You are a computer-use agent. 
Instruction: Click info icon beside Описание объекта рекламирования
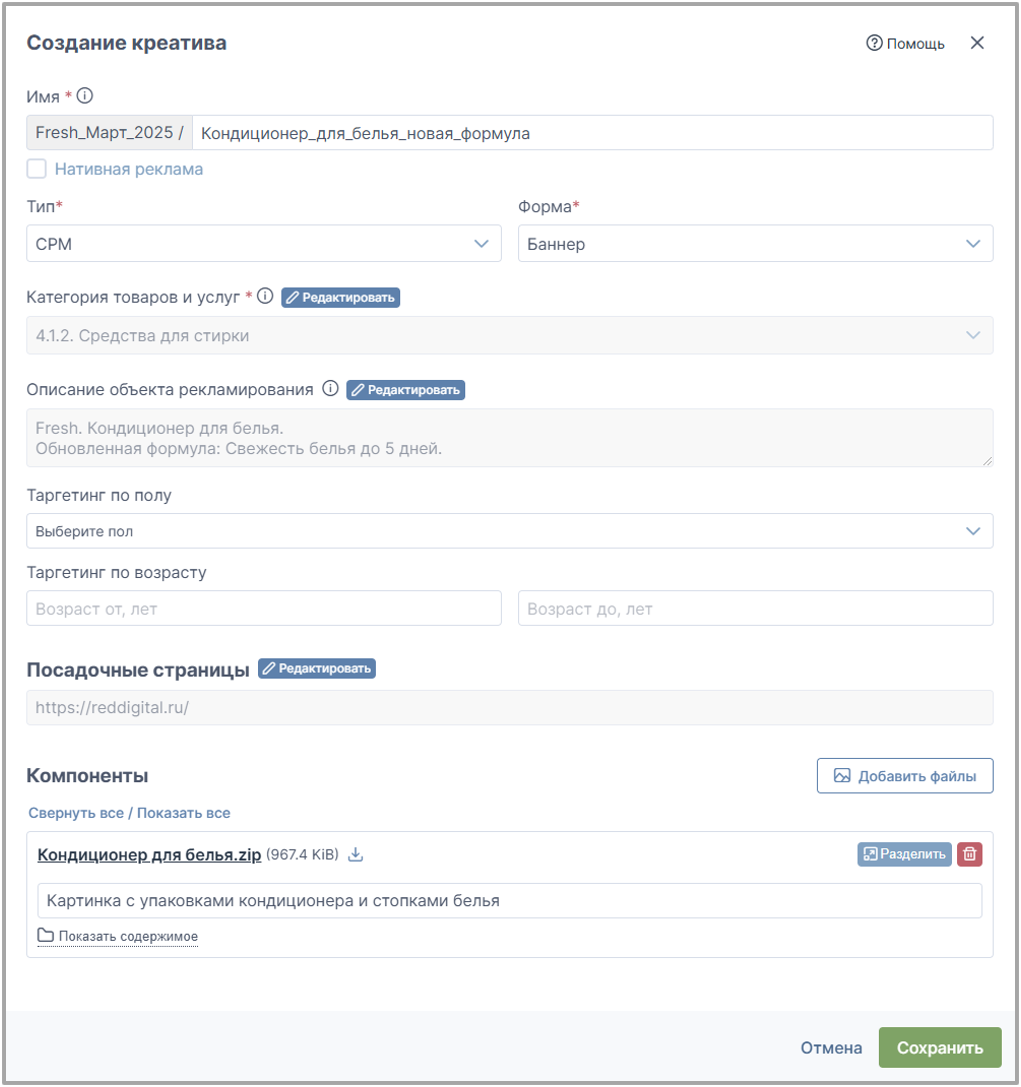click(x=331, y=388)
